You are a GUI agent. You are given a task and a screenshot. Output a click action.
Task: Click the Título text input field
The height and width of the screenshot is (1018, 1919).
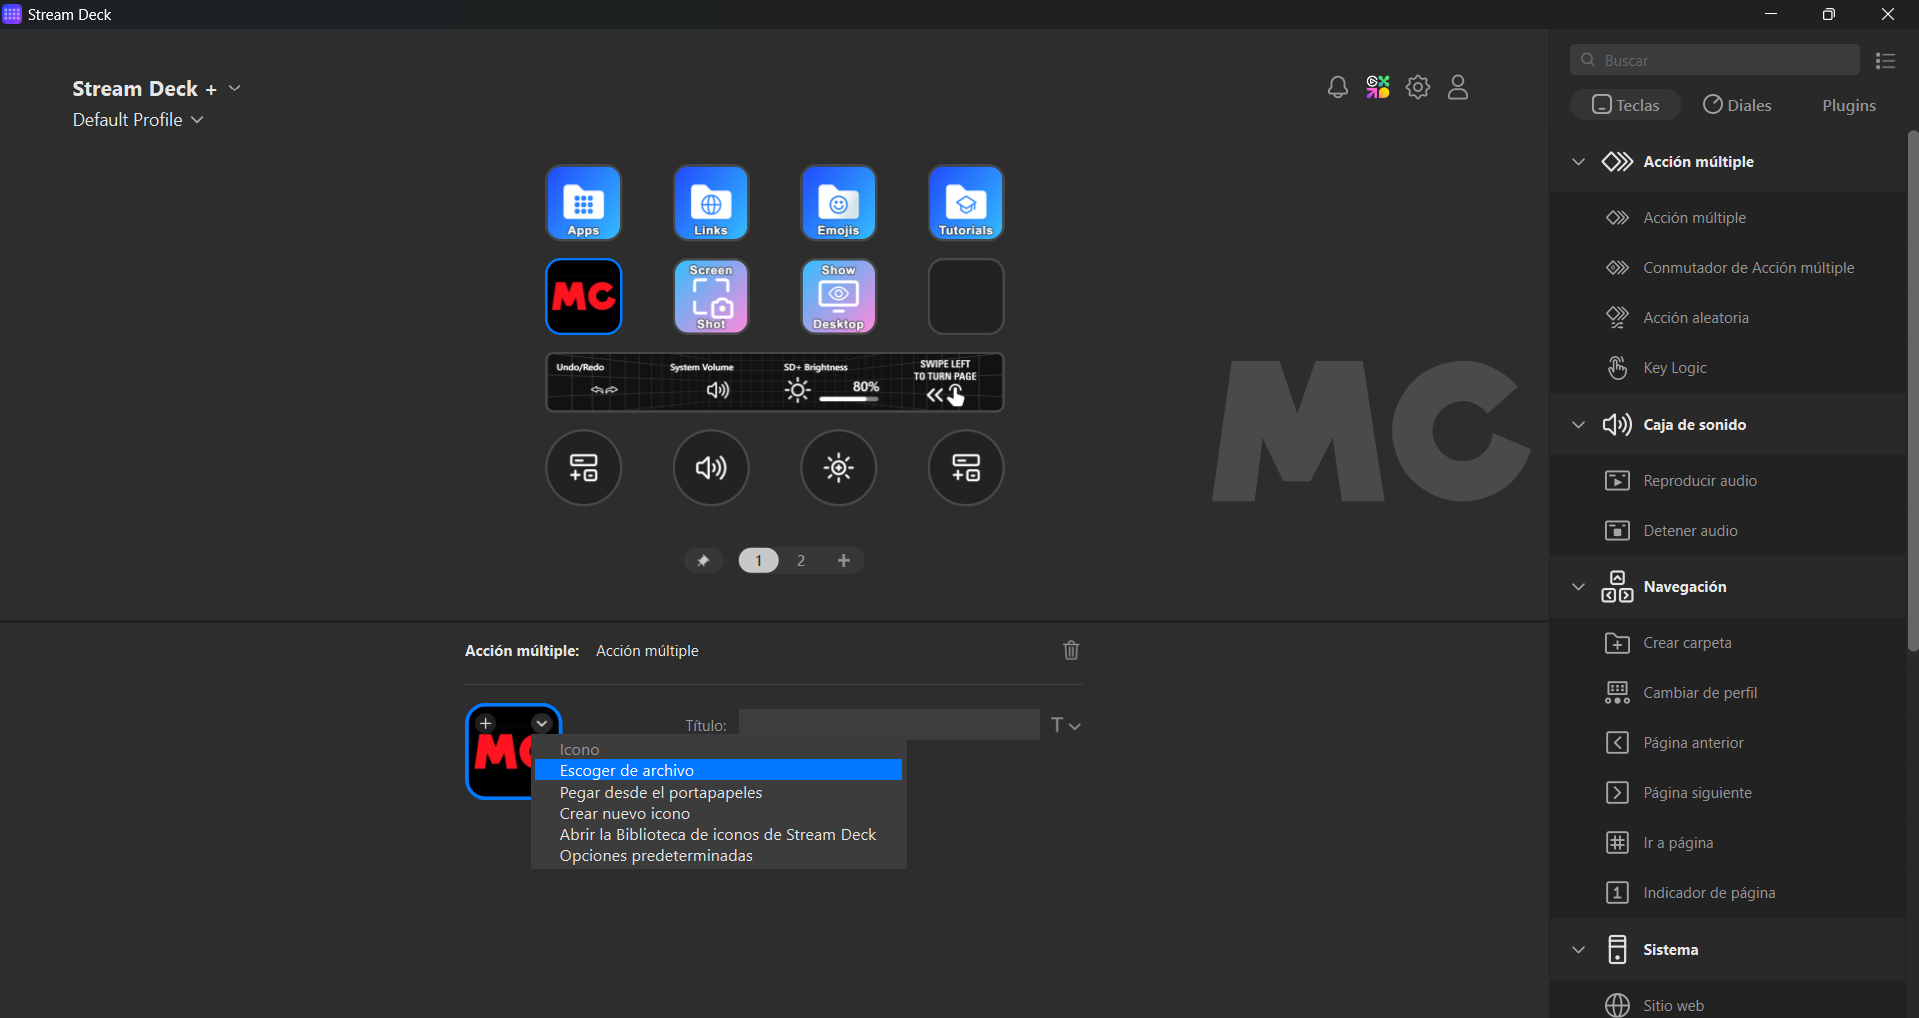(888, 725)
